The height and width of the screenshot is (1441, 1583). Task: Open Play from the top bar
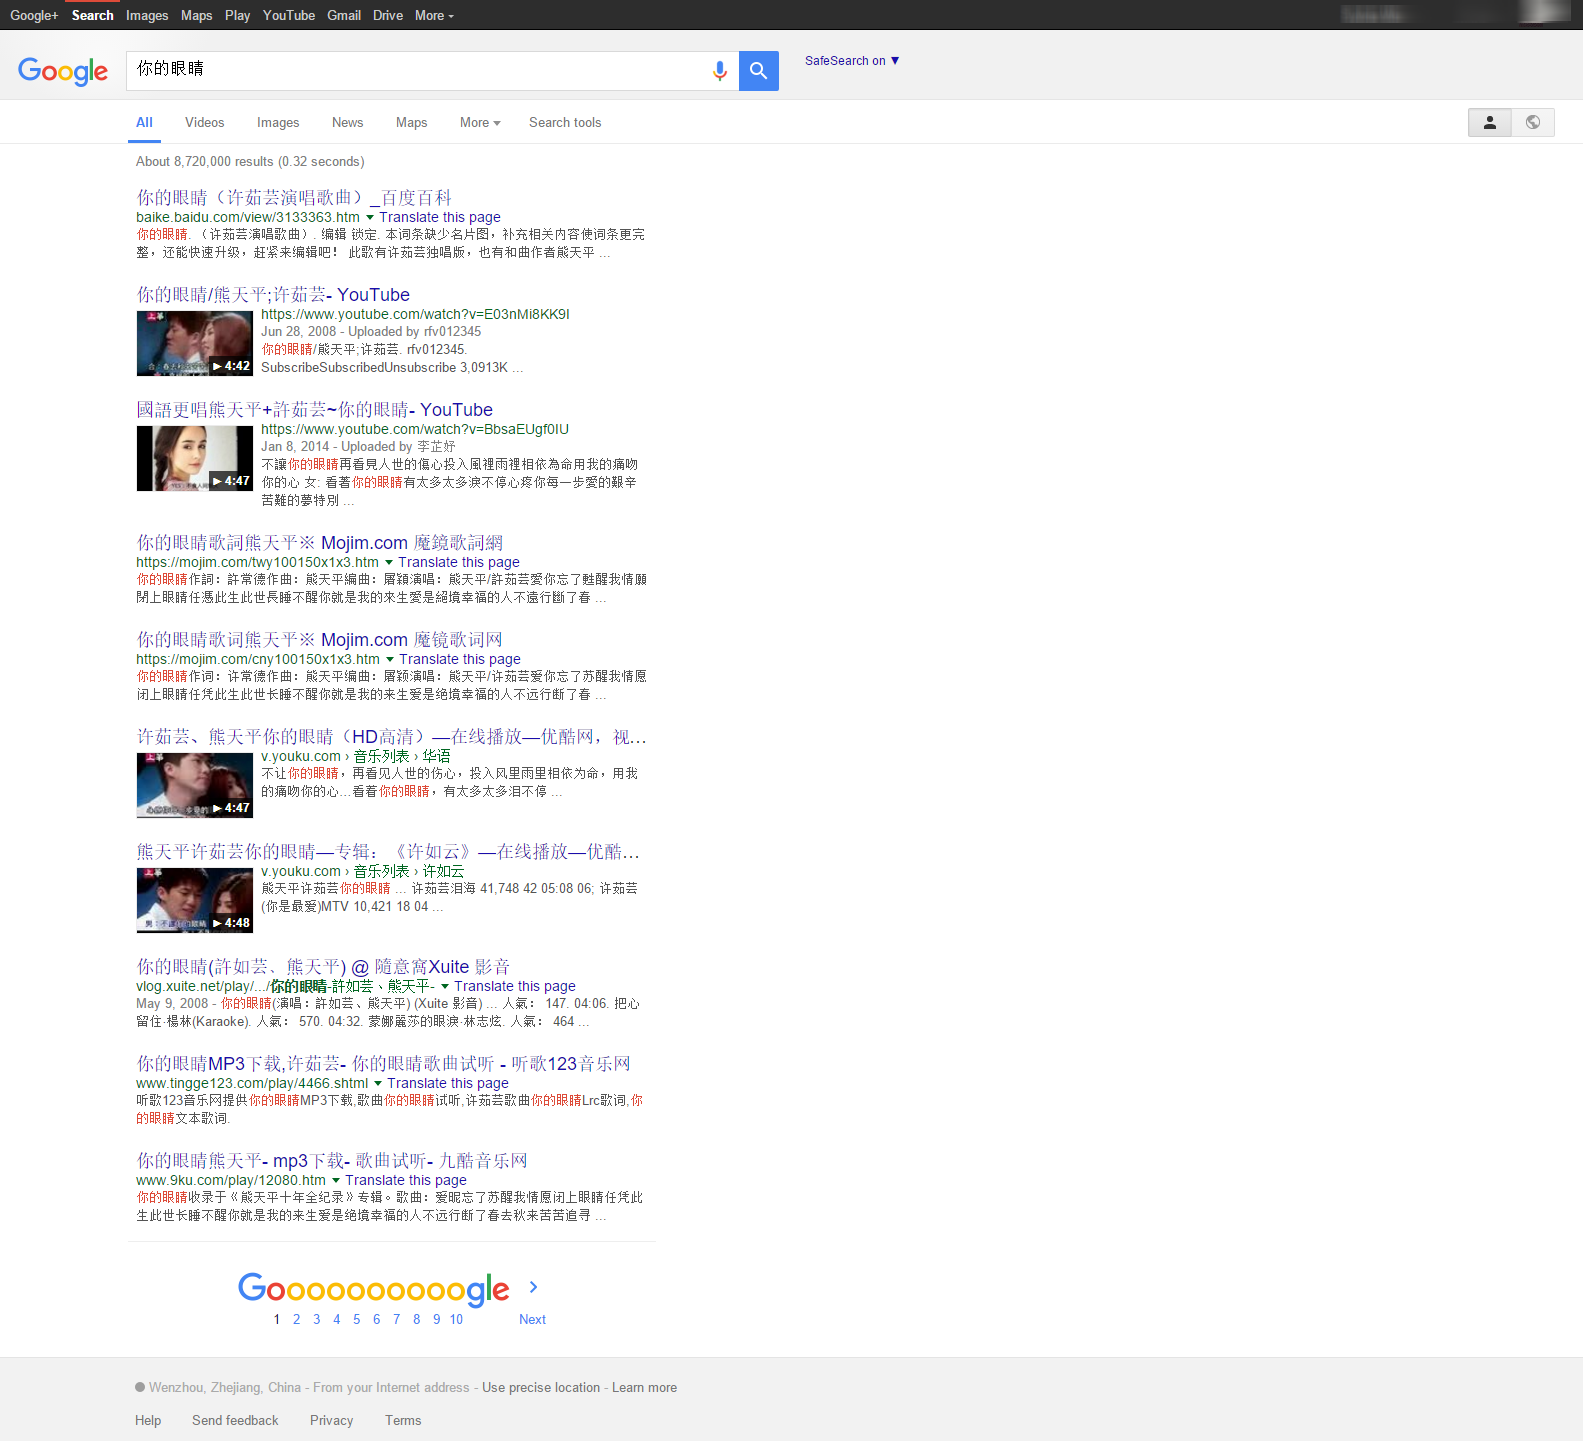tap(238, 15)
